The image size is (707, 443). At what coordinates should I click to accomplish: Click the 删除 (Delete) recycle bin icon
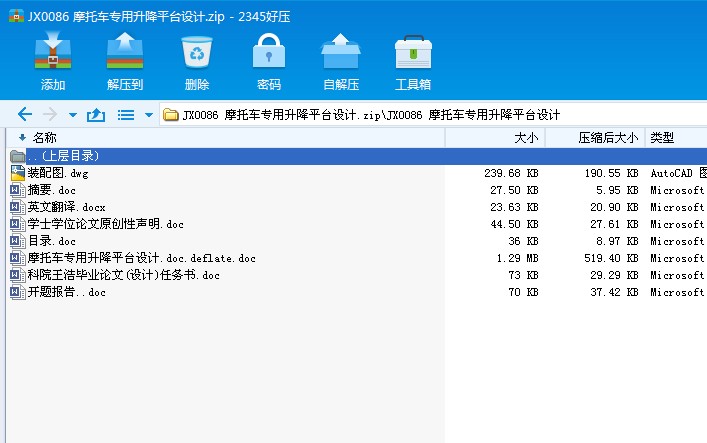(x=197, y=52)
